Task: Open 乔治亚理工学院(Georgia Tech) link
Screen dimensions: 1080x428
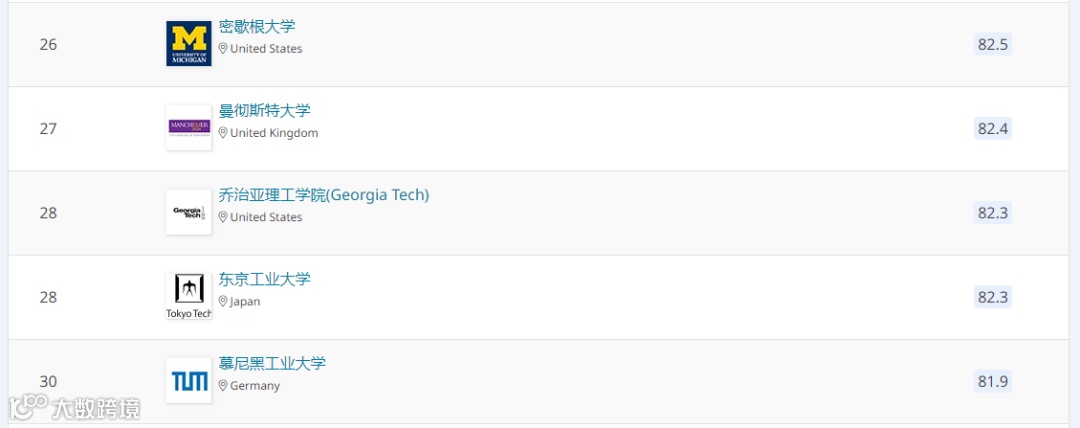Action: pos(324,195)
